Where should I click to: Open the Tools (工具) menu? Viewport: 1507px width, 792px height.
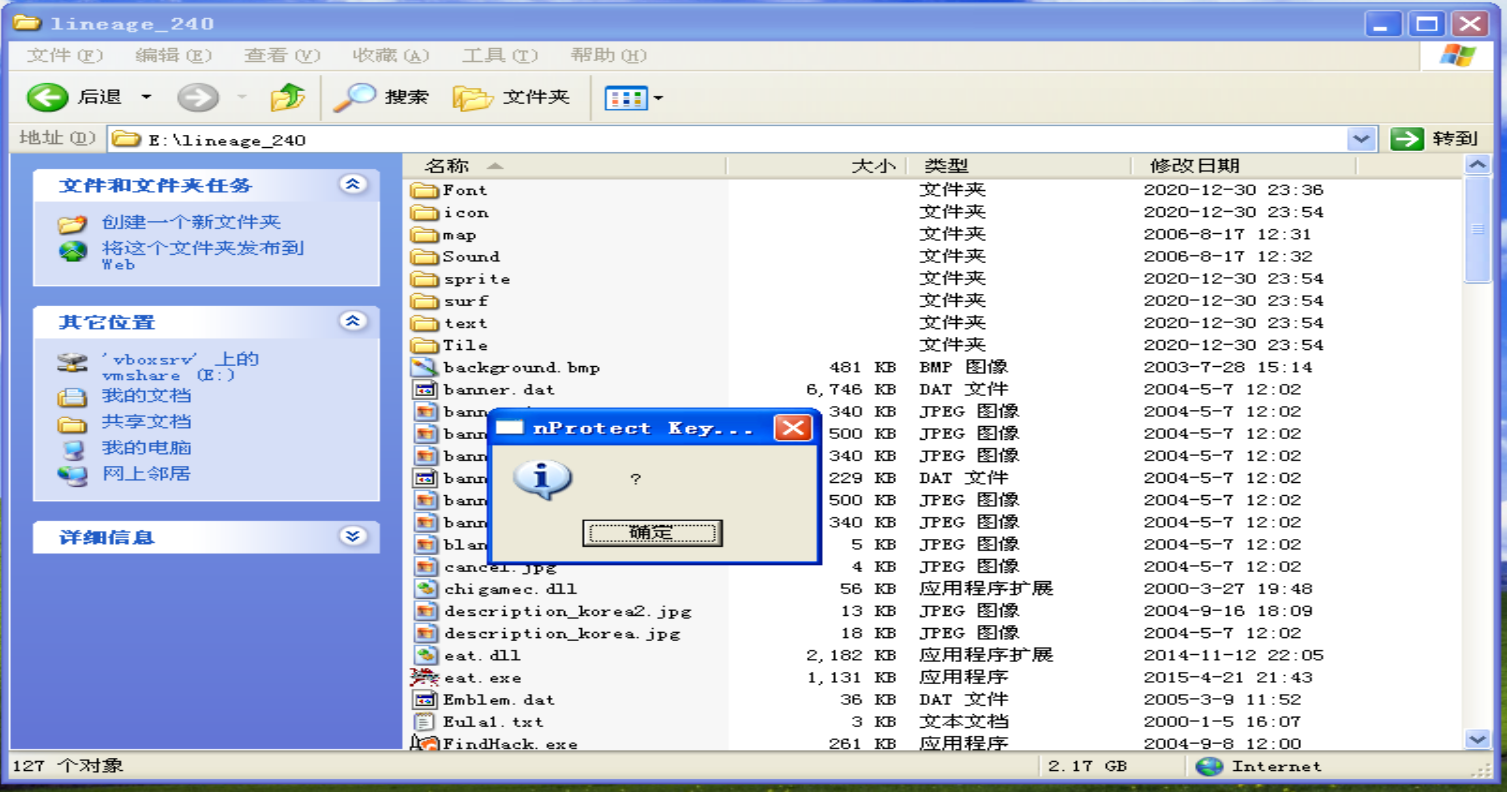coord(500,56)
